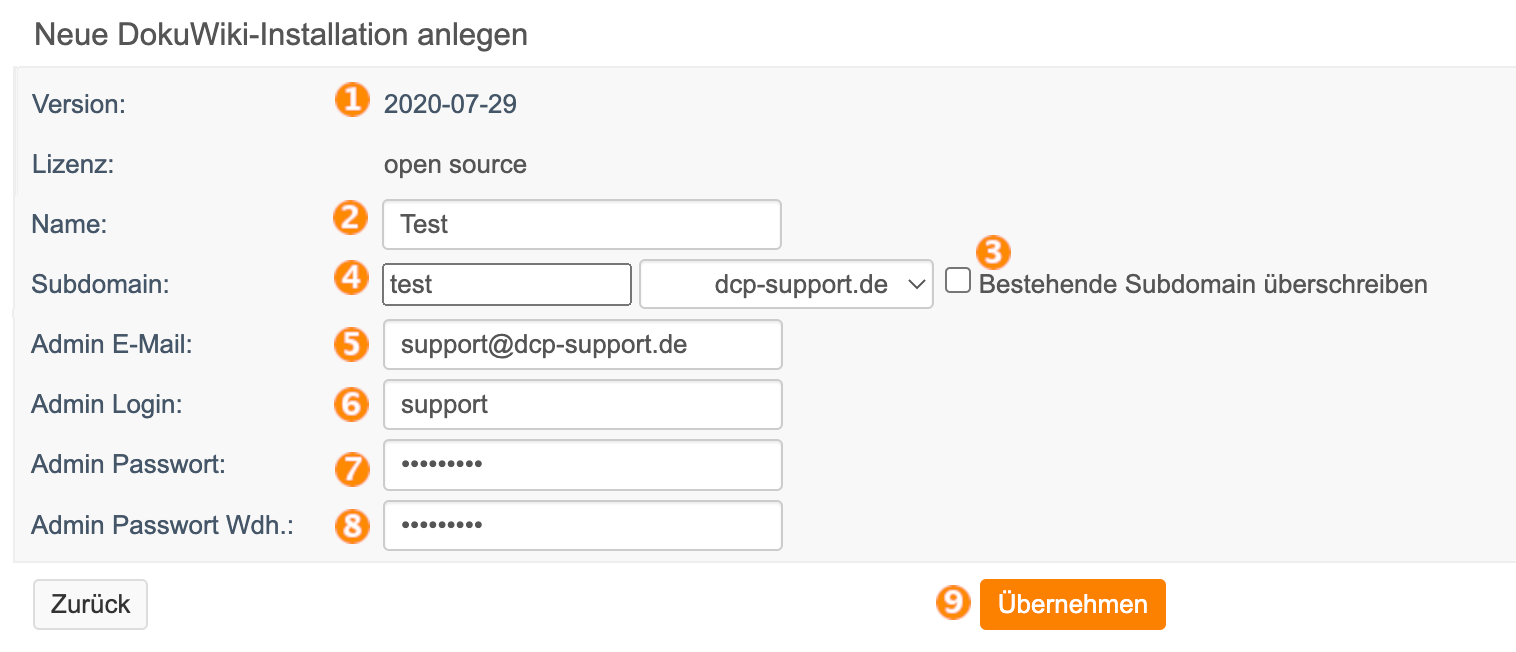1516x652 pixels.
Task: Click the Admin Passwort Wdh. repeat field
Action: point(582,525)
